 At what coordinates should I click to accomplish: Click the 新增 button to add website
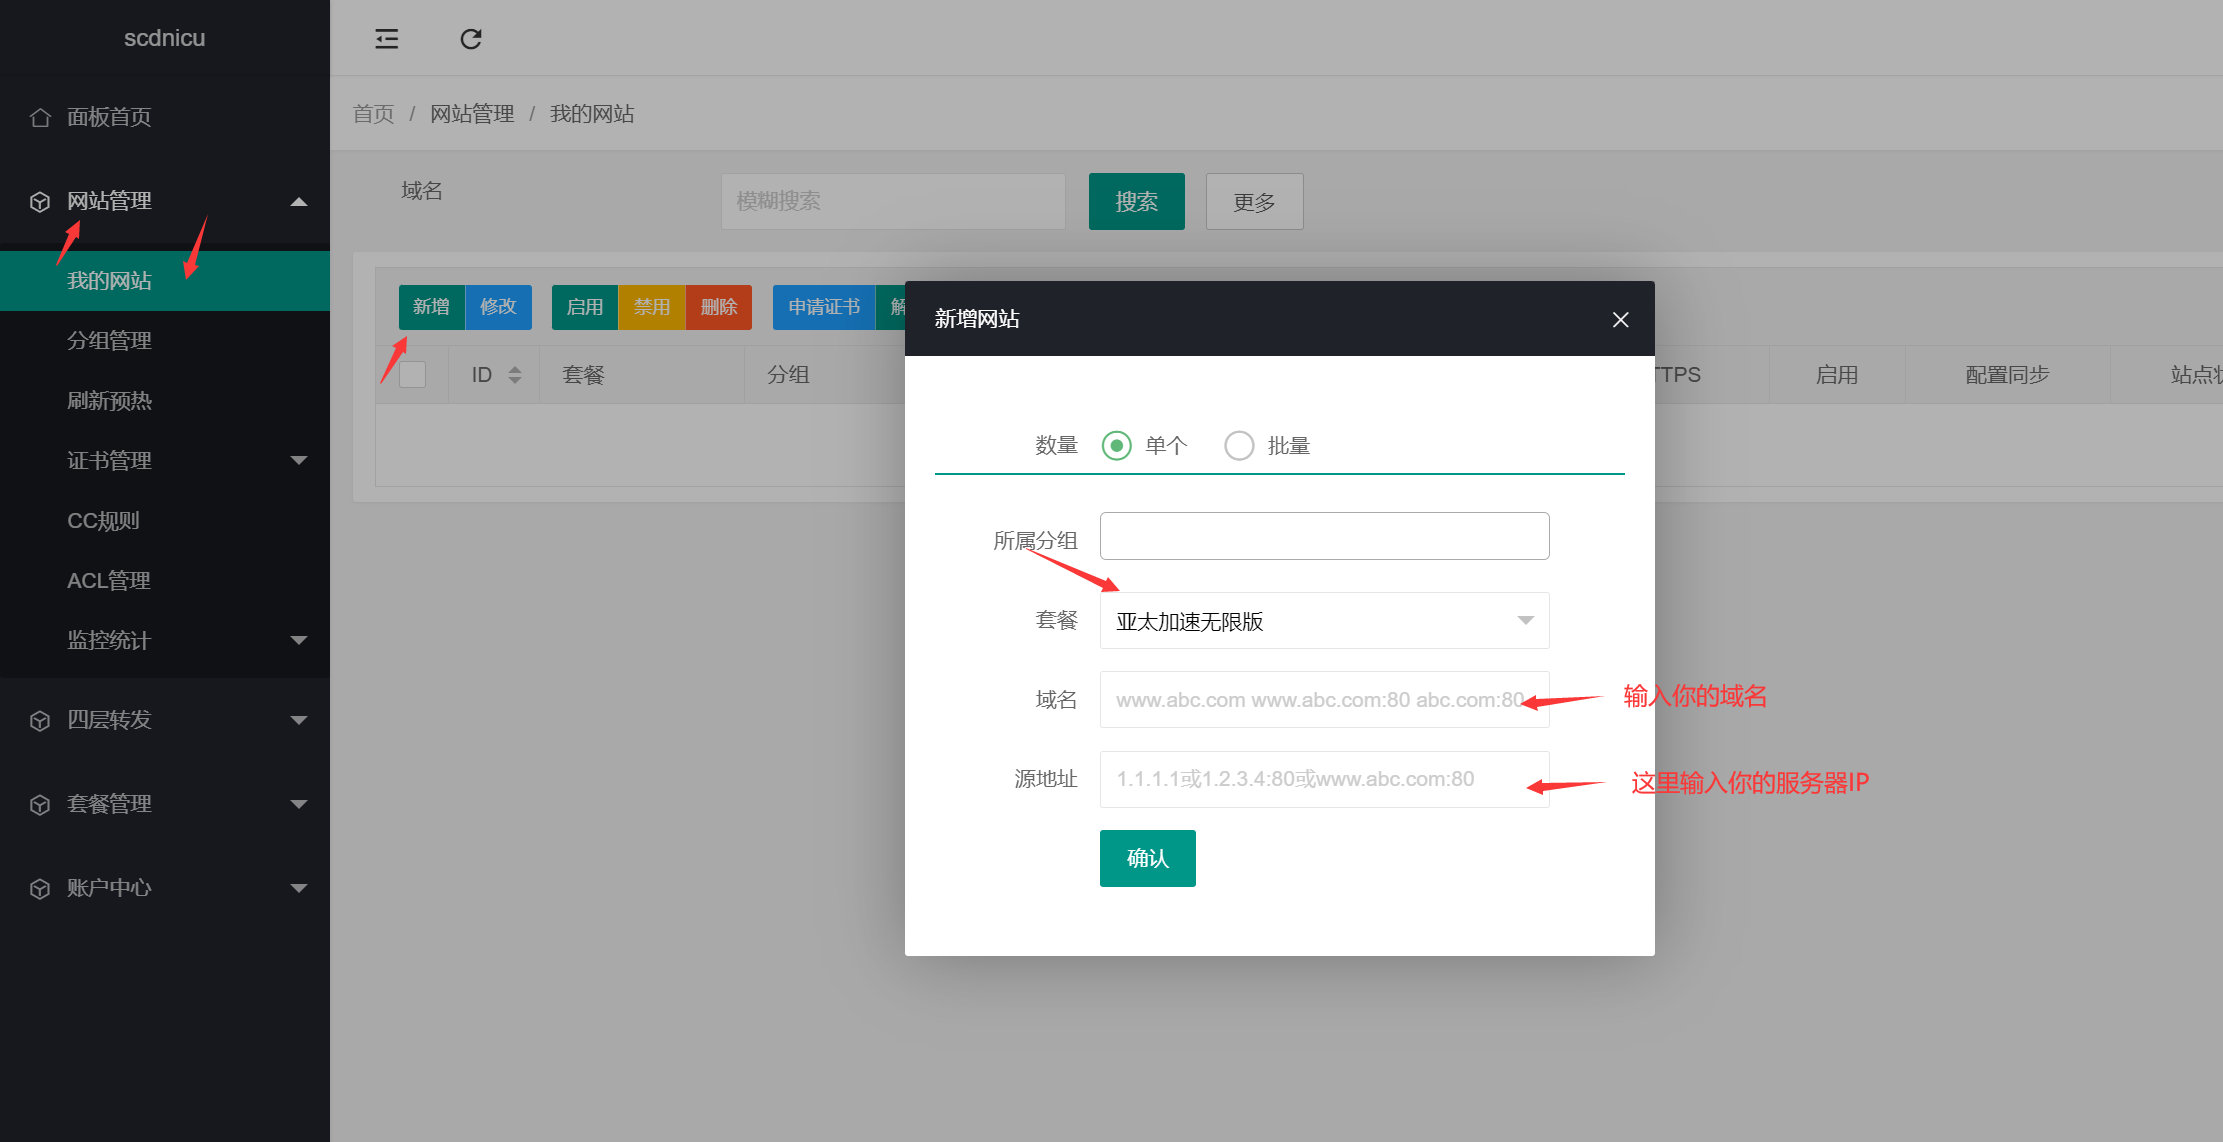(x=431, y=307)
